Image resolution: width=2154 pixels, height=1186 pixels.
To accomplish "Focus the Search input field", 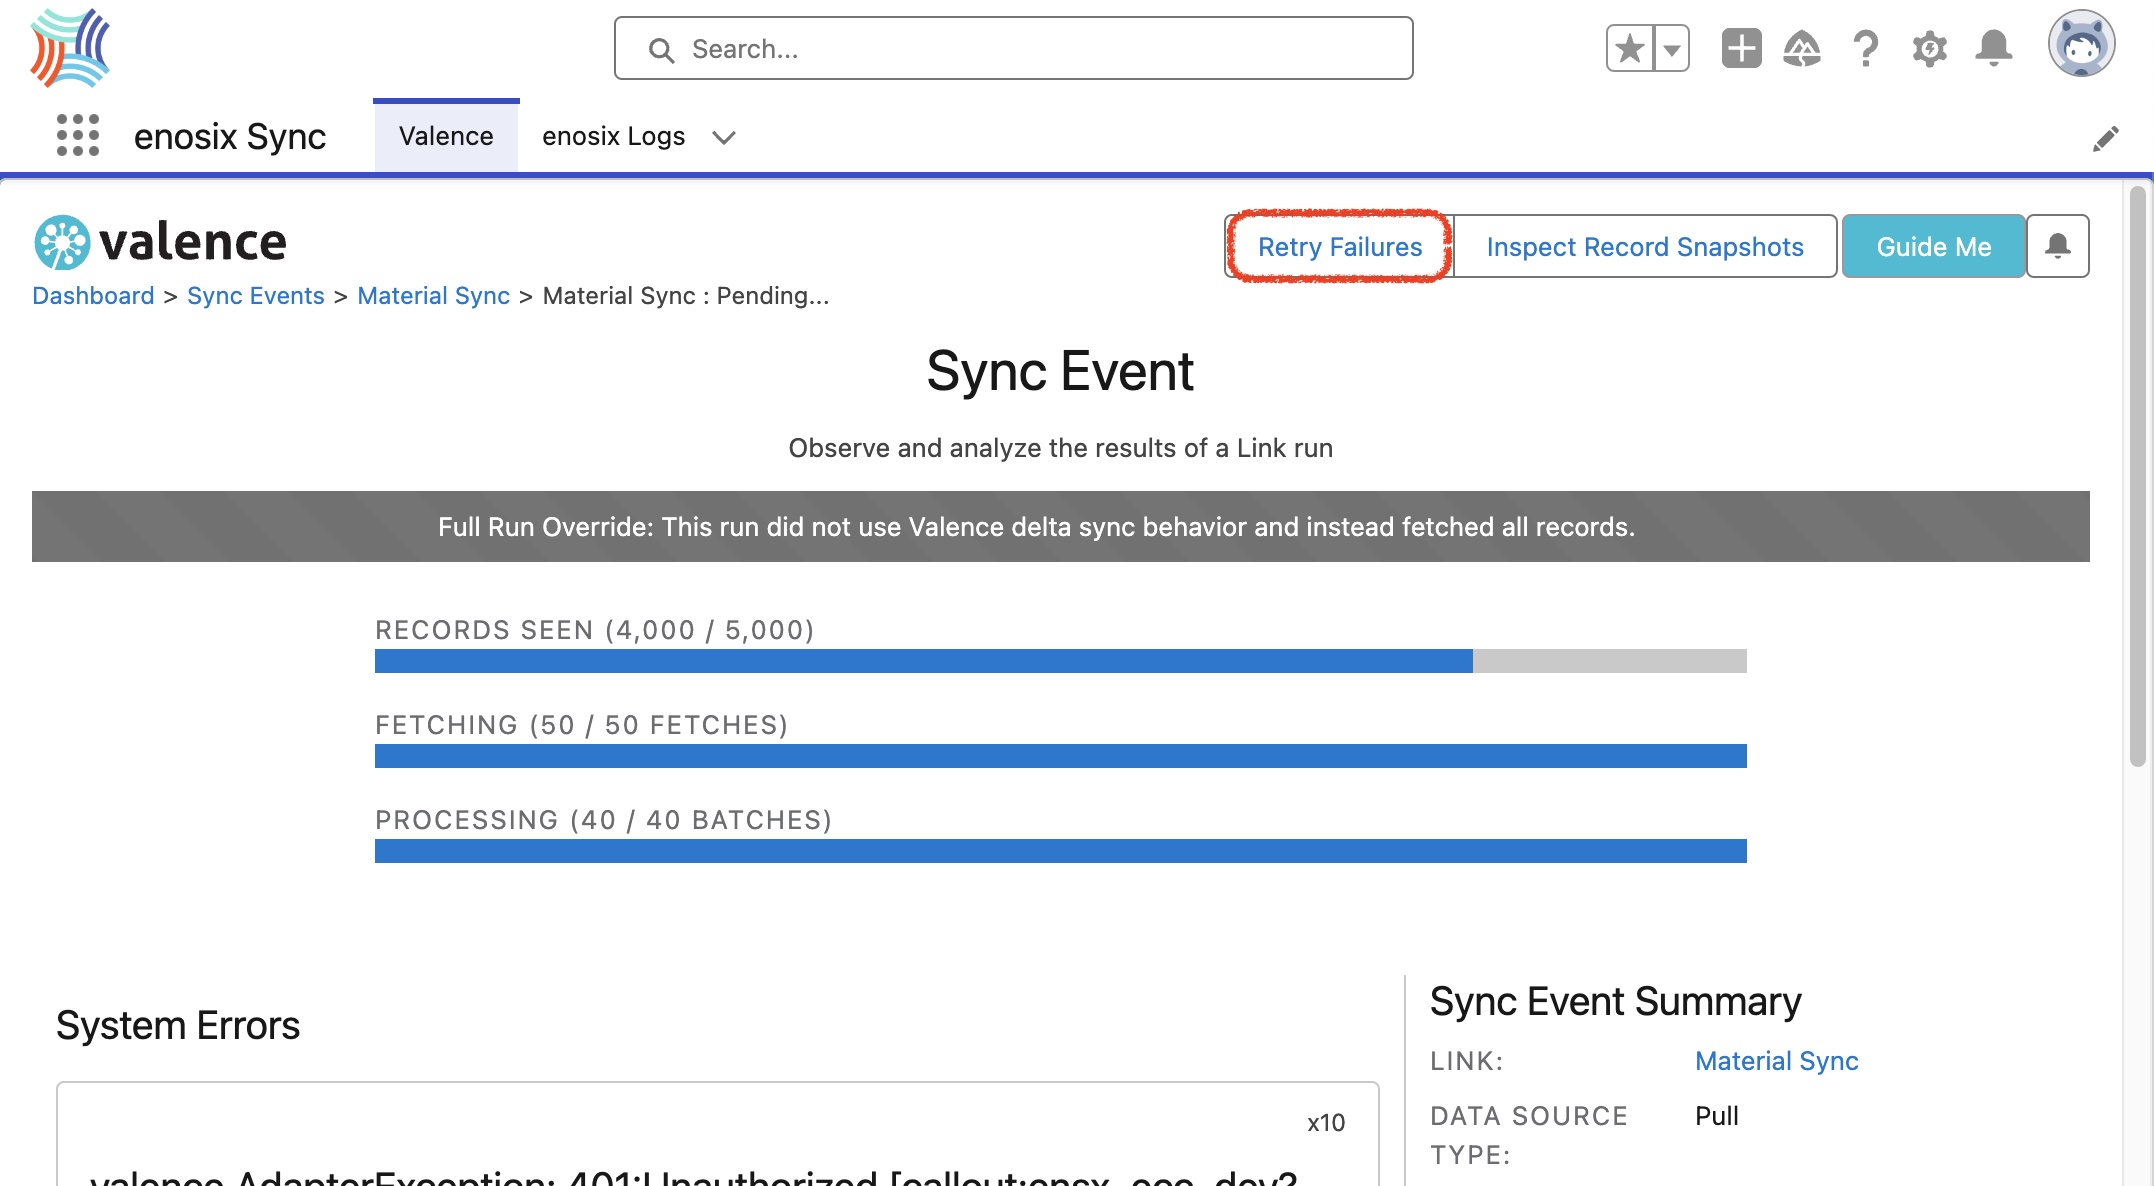I will [x=1013, y=48].
